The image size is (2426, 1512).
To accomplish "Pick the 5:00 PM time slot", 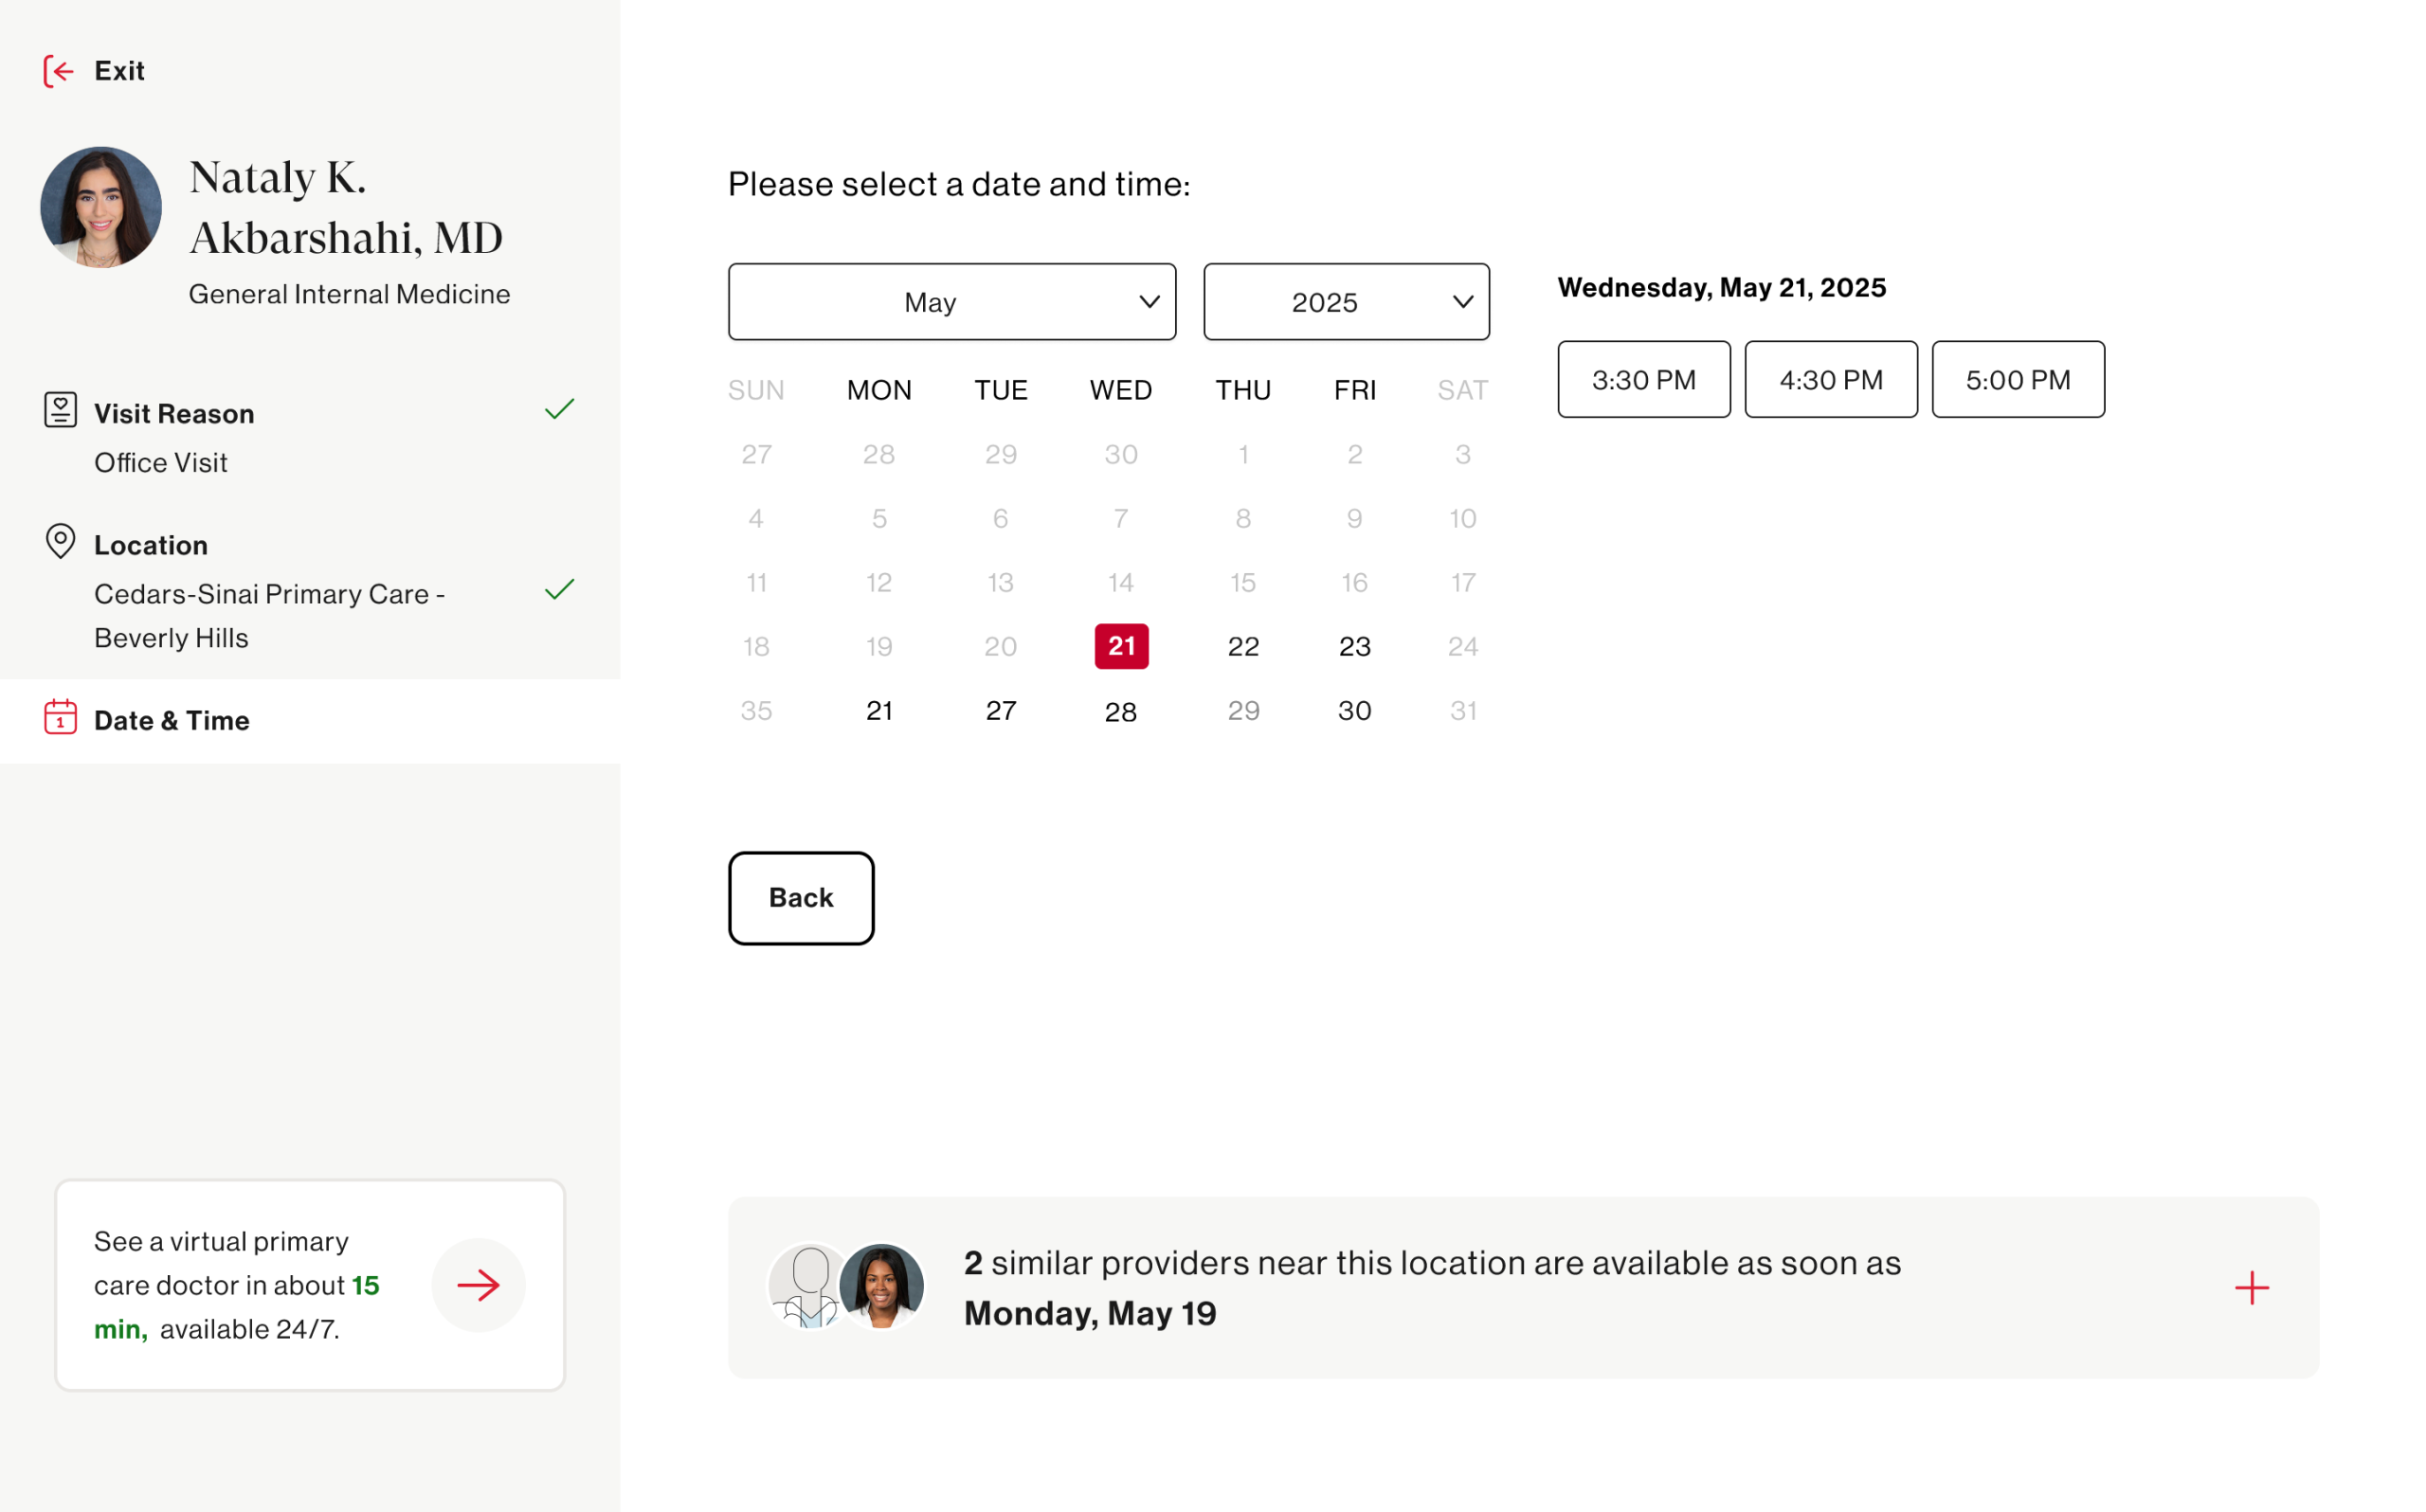I will pos(2017,380).
